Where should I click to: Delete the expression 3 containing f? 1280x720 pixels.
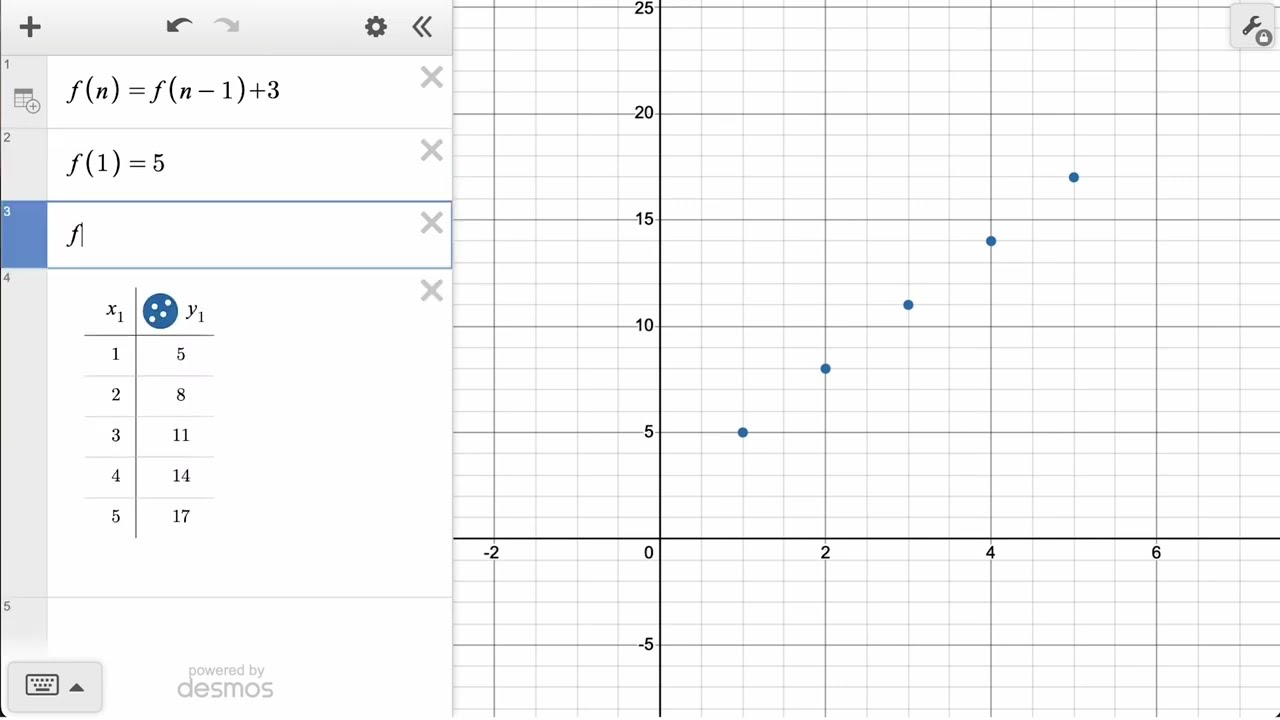(x=431, y=223)
